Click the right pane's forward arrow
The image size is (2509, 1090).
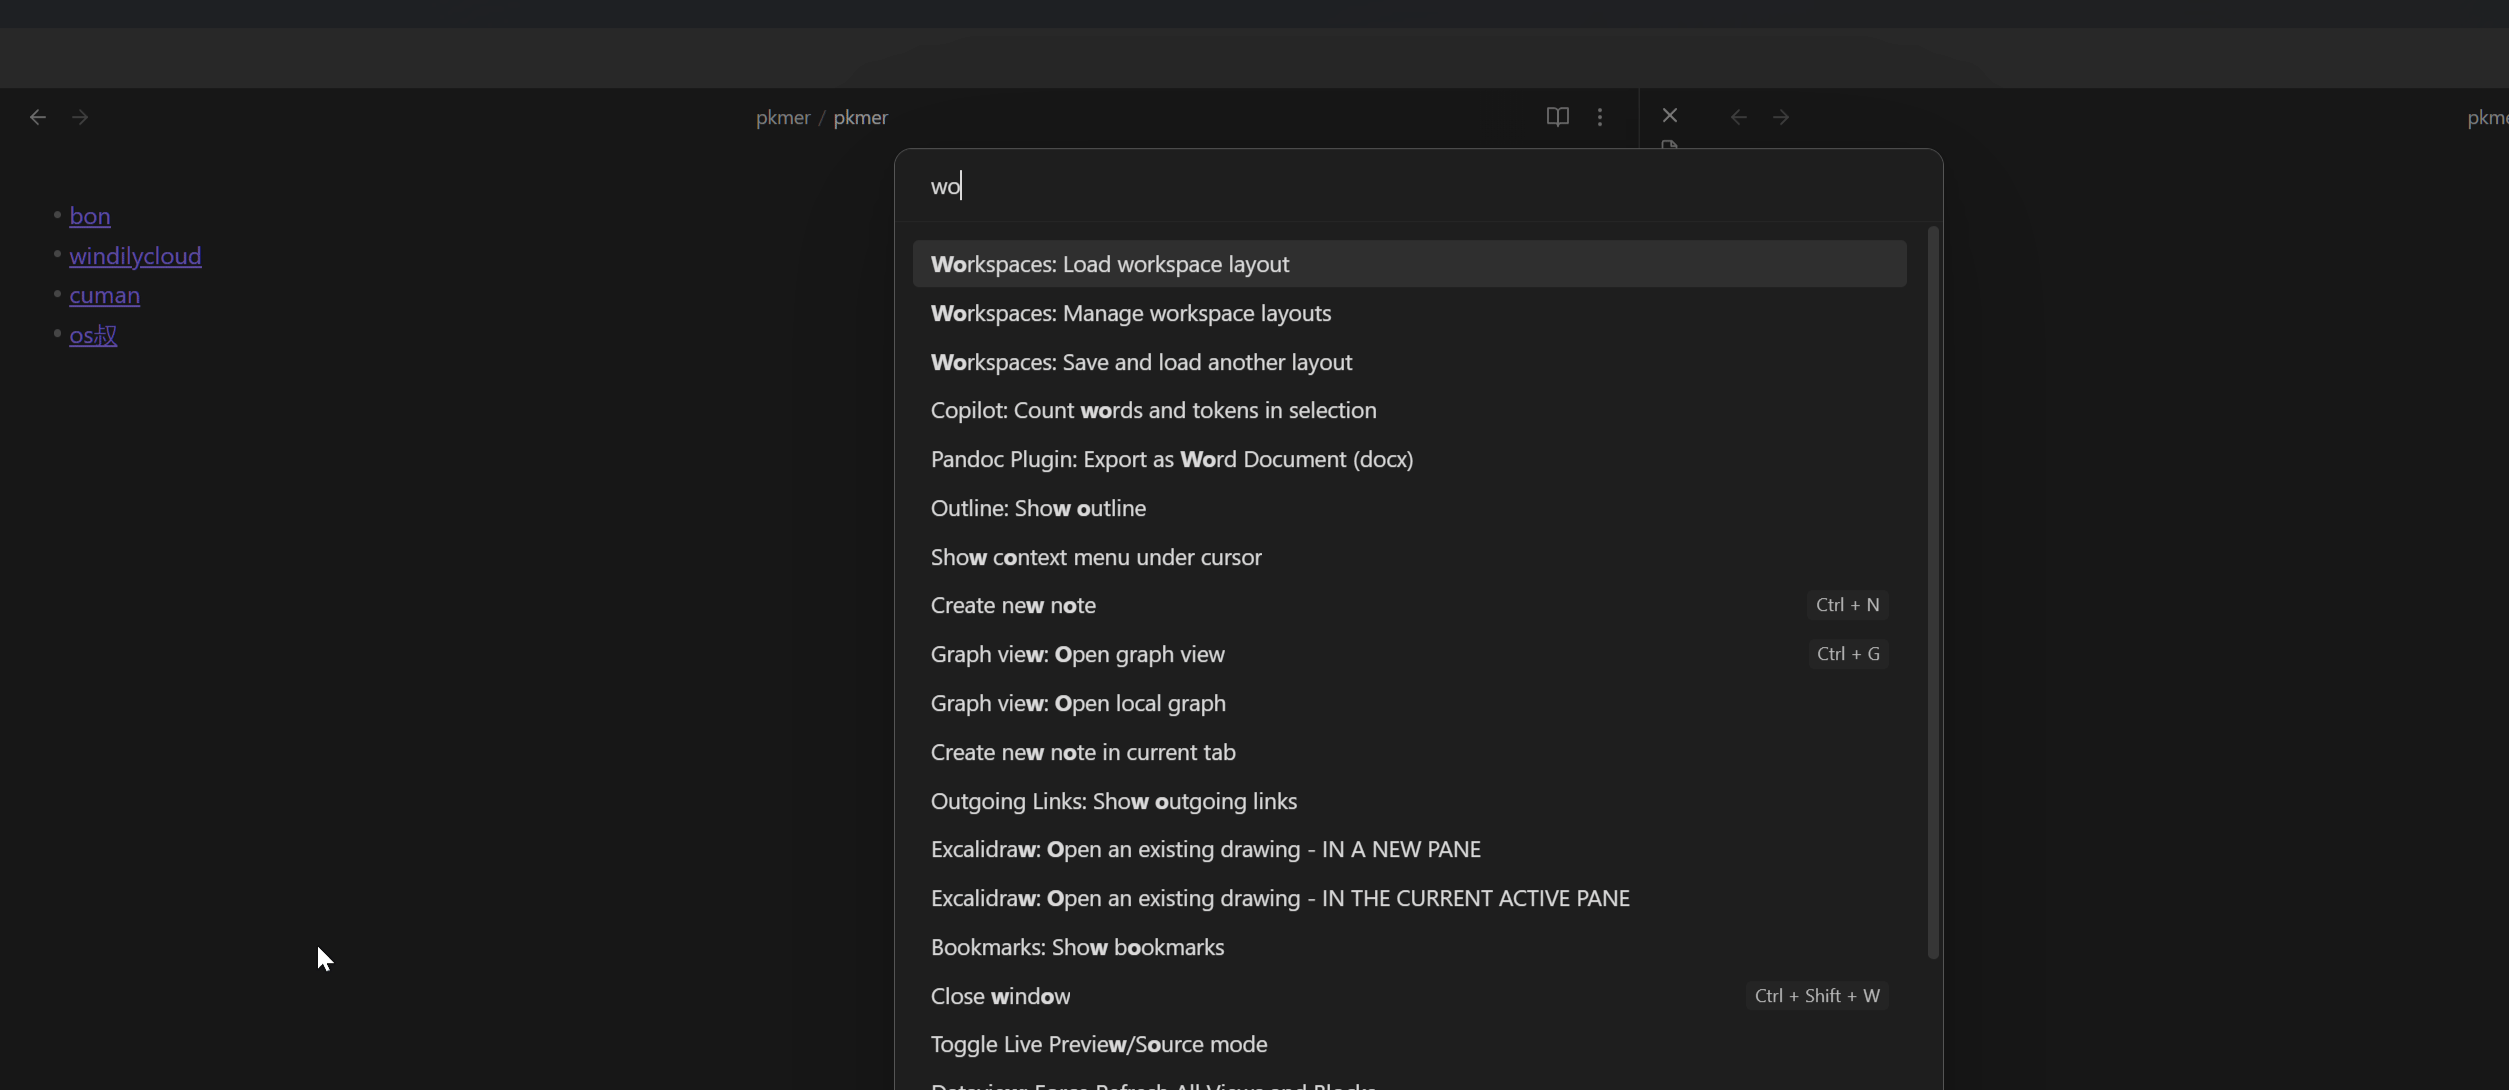(x=1781, y=117)
